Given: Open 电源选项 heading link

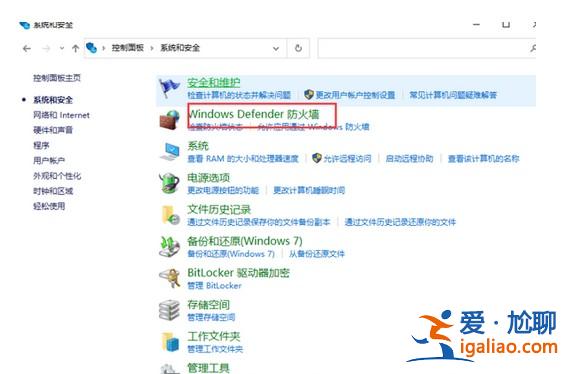Looking at the screenshot, I should click(x=208, y=178).
